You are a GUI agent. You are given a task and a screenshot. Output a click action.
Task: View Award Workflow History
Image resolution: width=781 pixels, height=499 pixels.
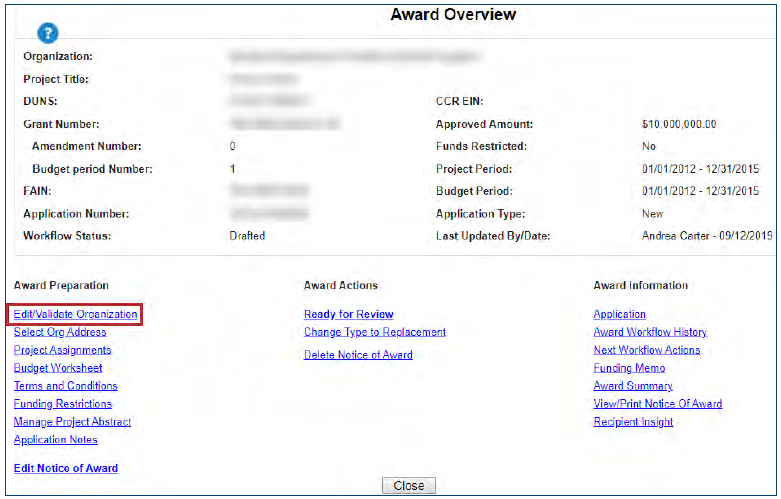point(650,332)
